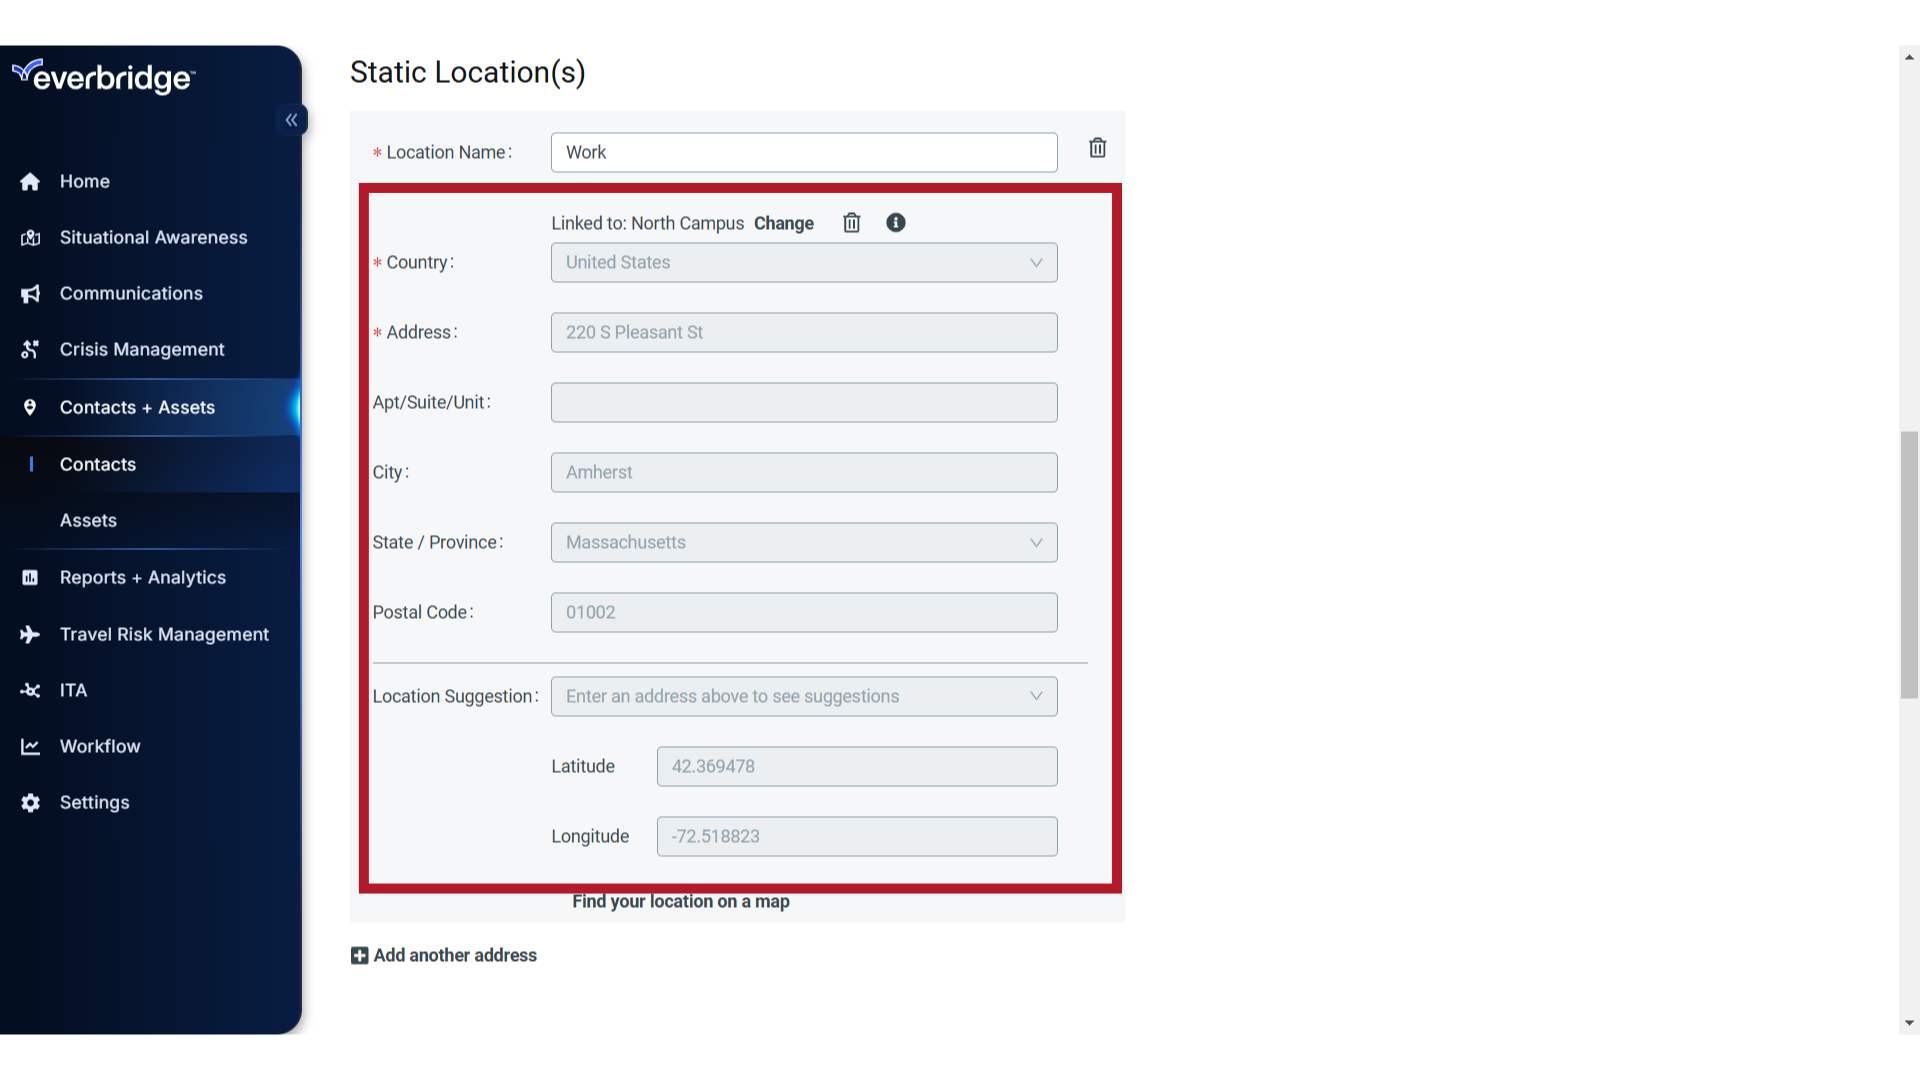1920x1080 pixels.
Task: Click the info icon next to Linked to
Action: 895,222
